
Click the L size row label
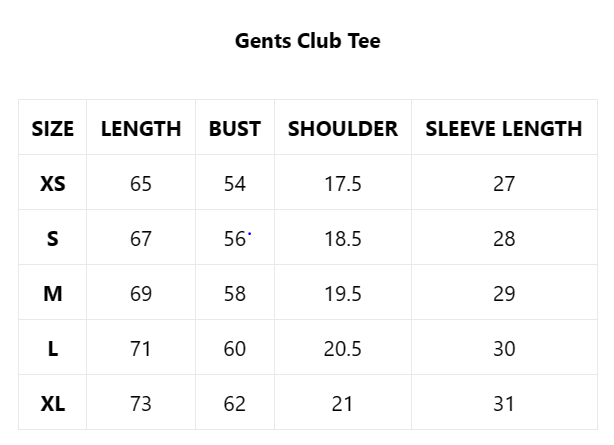[53, 349]
